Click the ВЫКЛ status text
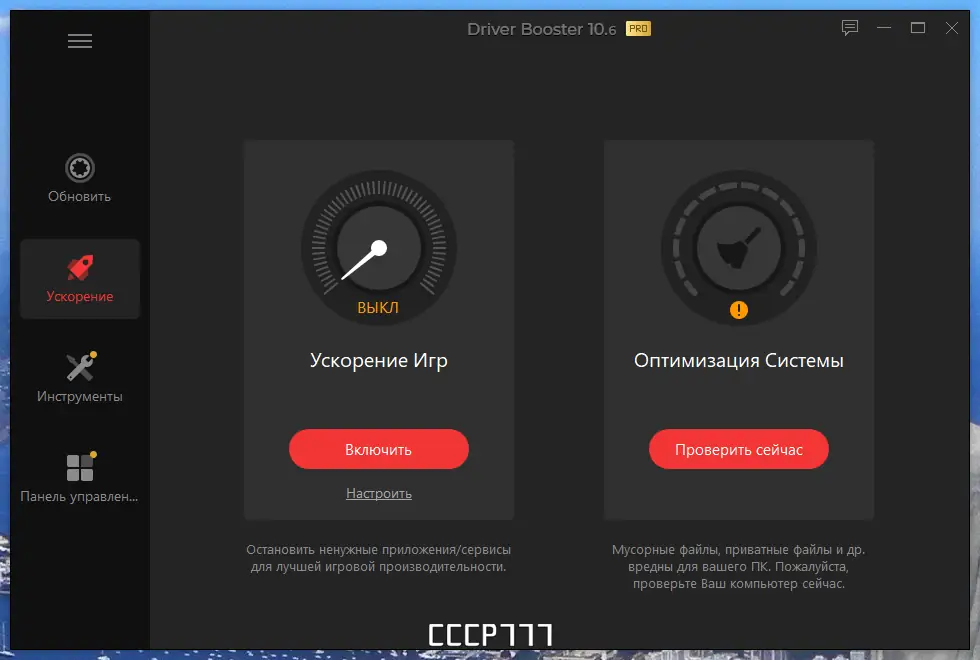This screenshot has height=660, width=980. click(x=378, y=308)
